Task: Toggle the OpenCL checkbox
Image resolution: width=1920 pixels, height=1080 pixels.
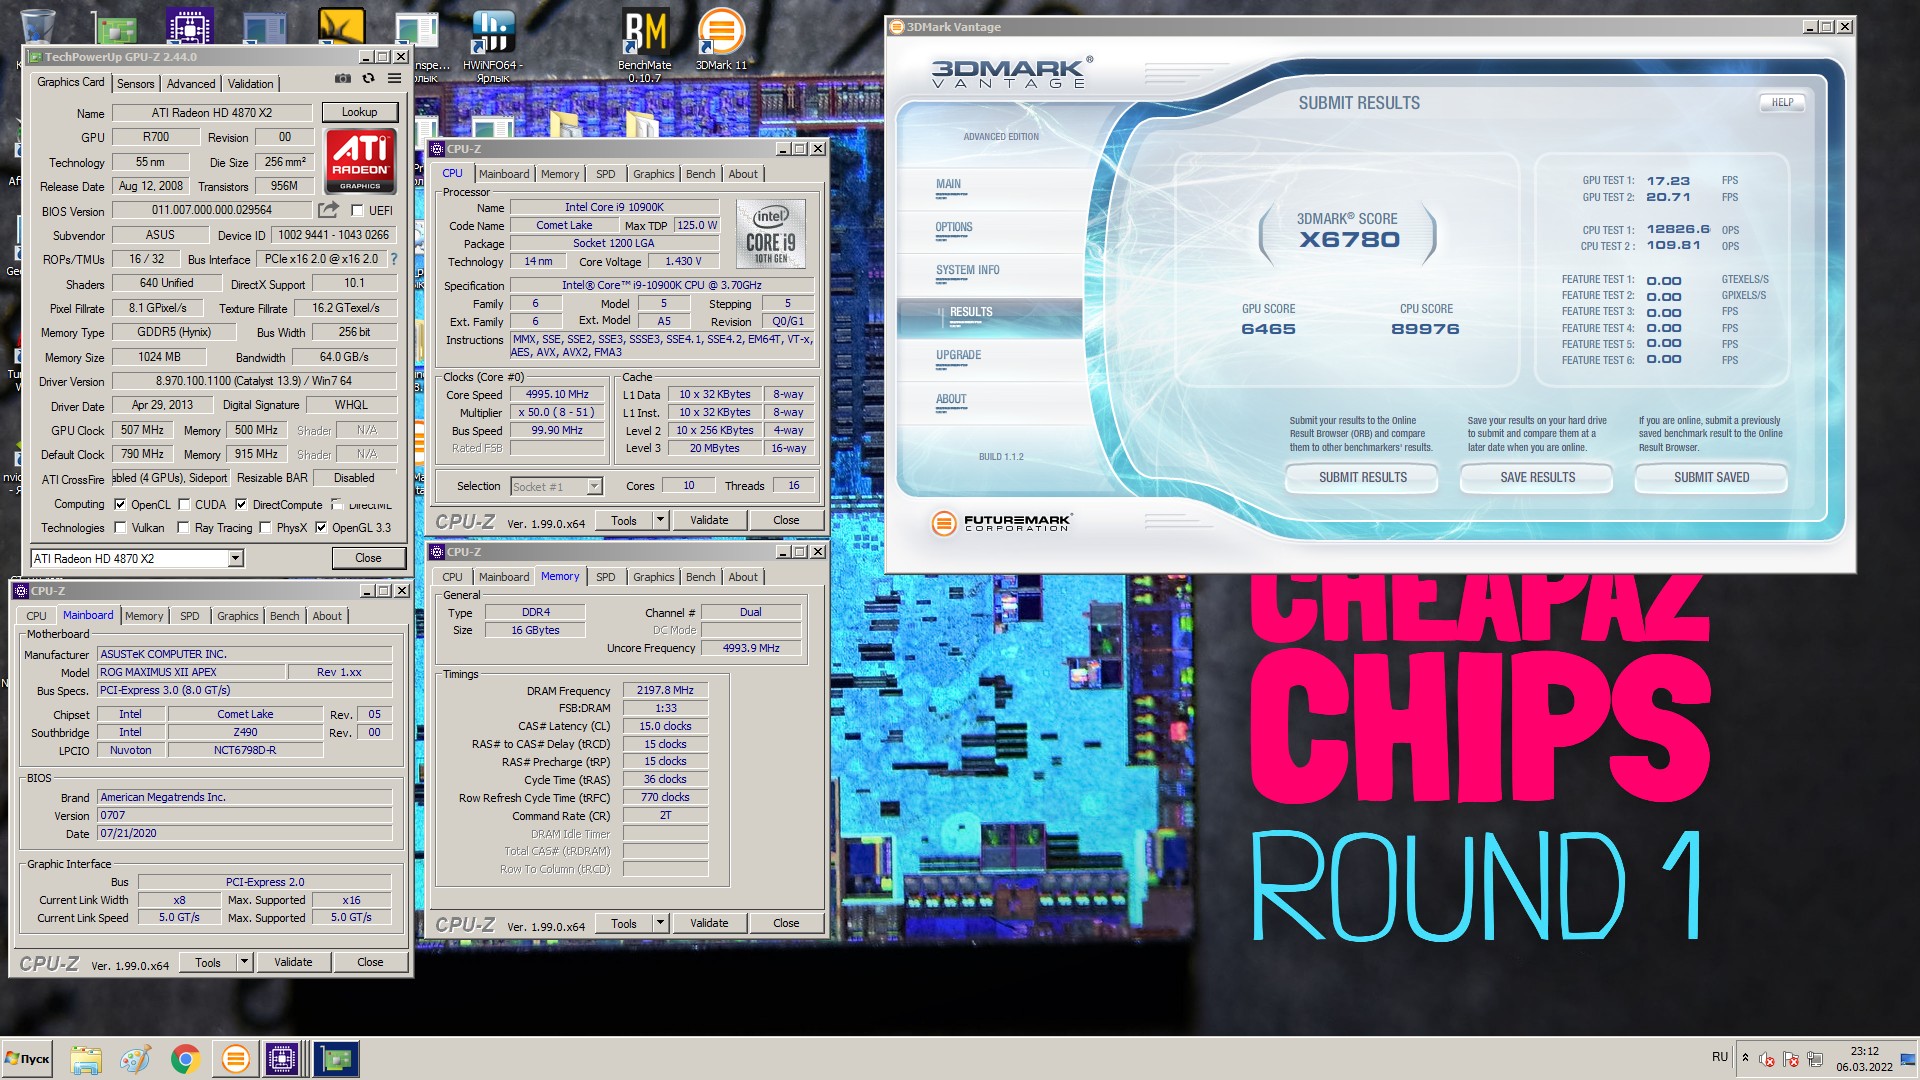Action: click(120, 505)
